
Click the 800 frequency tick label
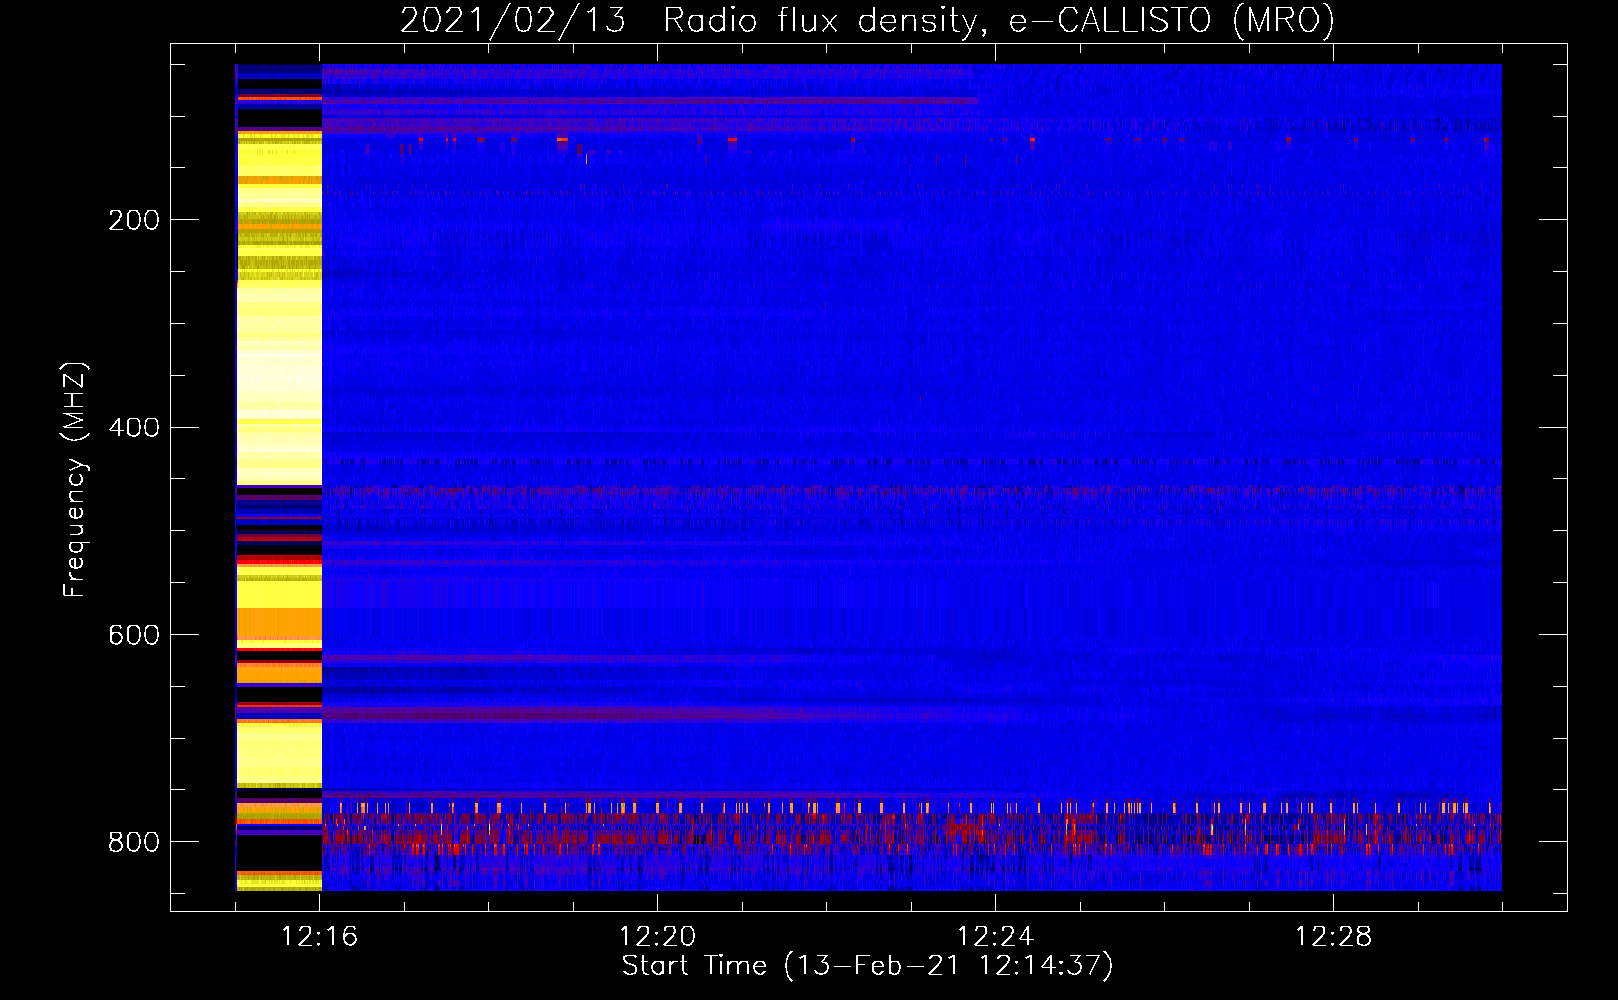pos(134,842)
